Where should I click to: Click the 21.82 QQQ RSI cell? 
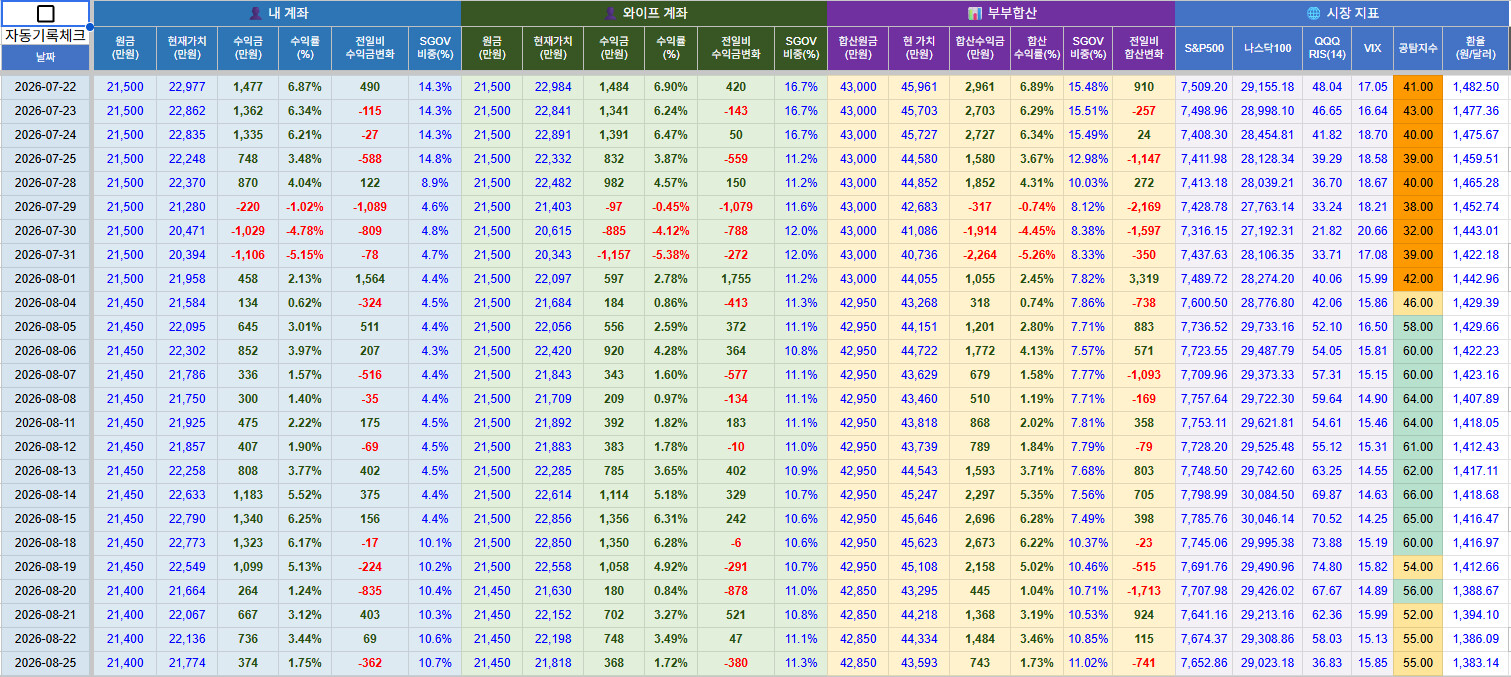pos(1327,231)
